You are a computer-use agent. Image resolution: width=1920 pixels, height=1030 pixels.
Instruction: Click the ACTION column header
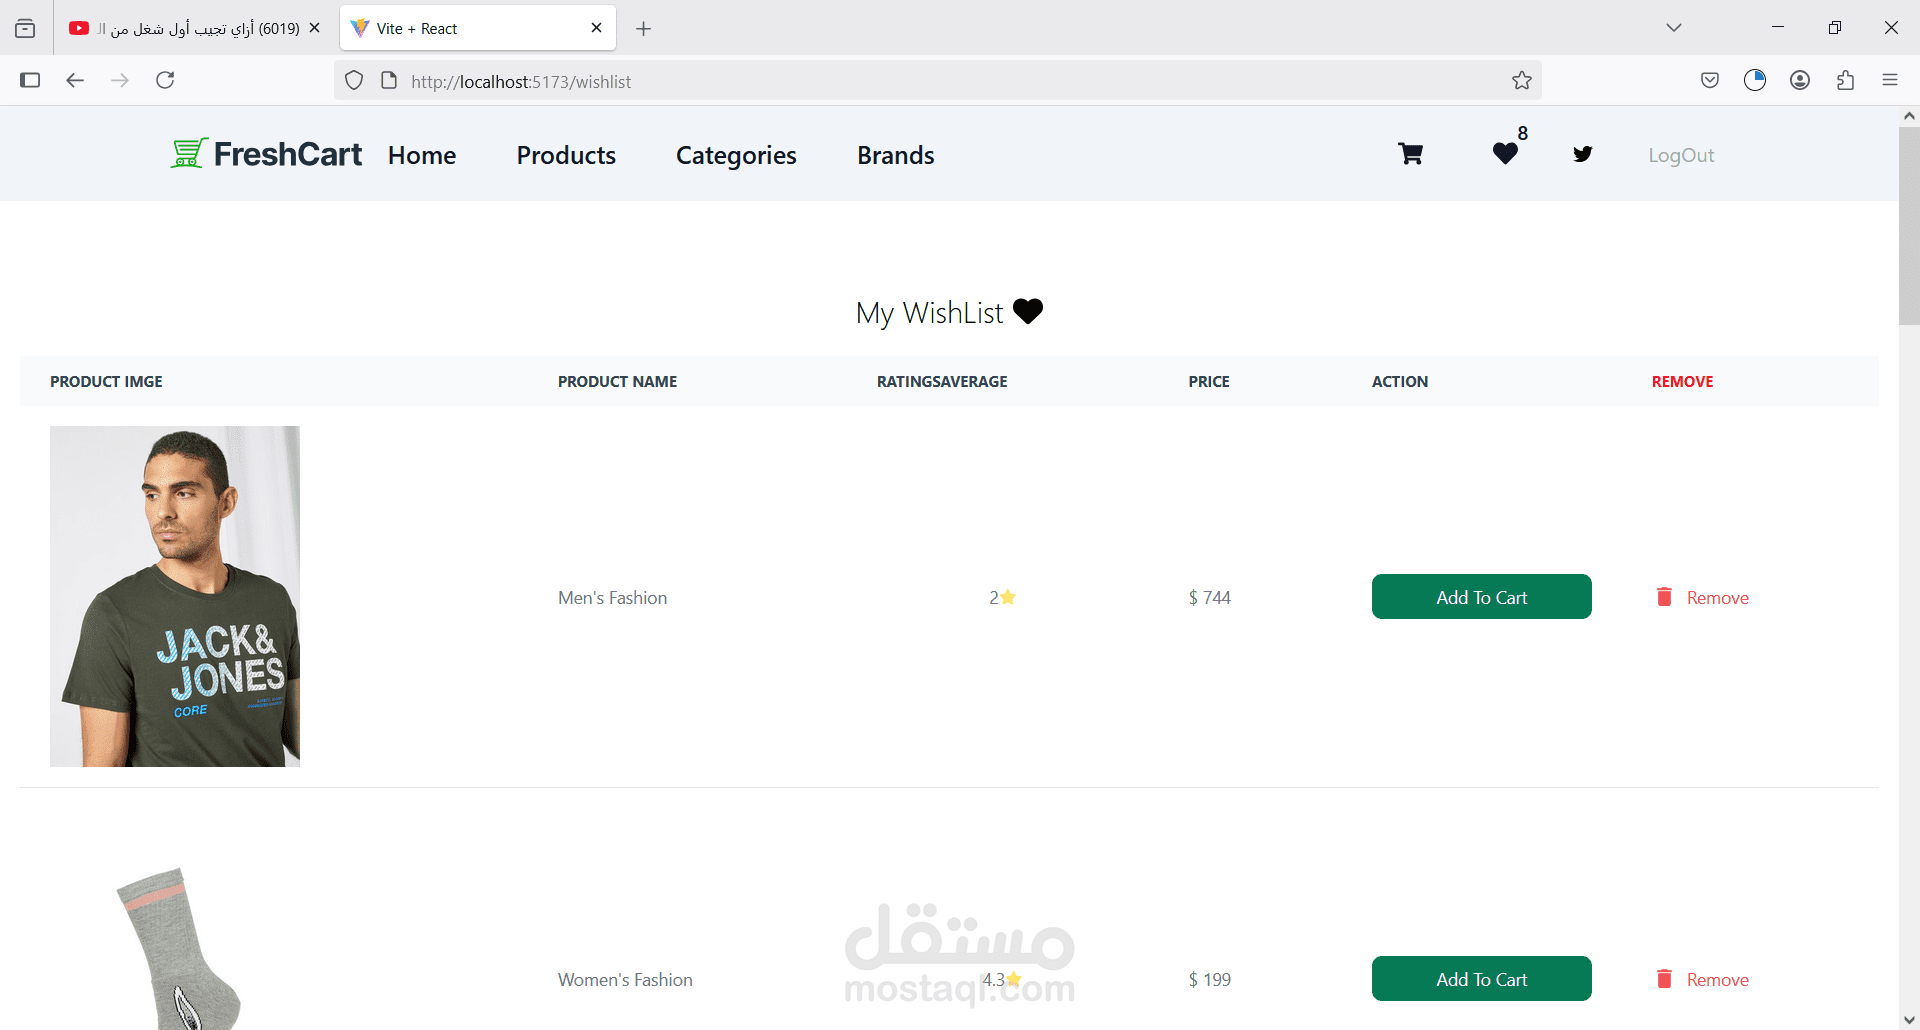click(1399, 382)
